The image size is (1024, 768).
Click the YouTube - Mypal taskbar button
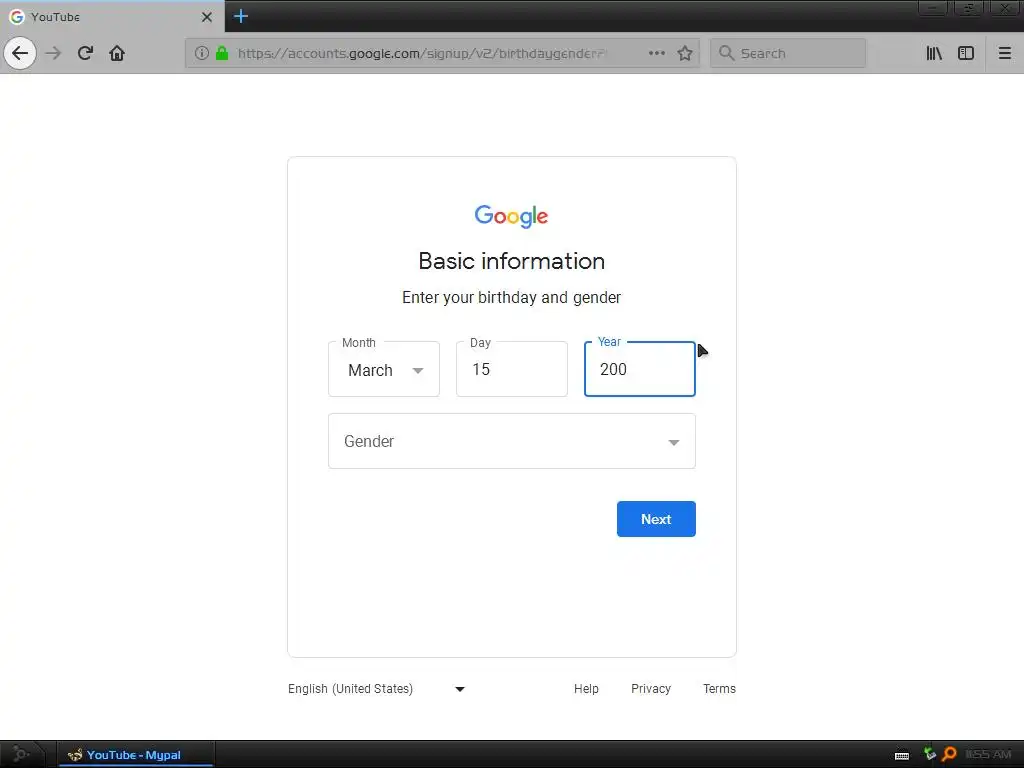coord(136,754)
